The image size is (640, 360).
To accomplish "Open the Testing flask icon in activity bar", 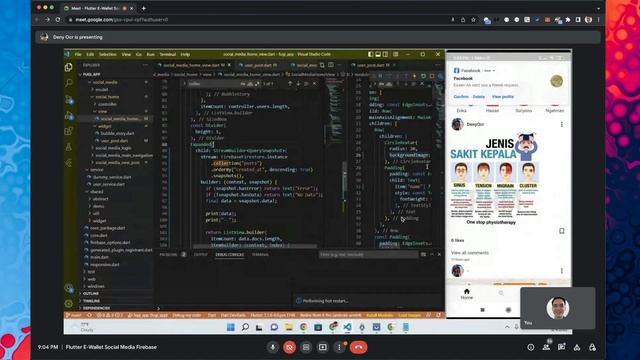I will click(x=69, y=147).
